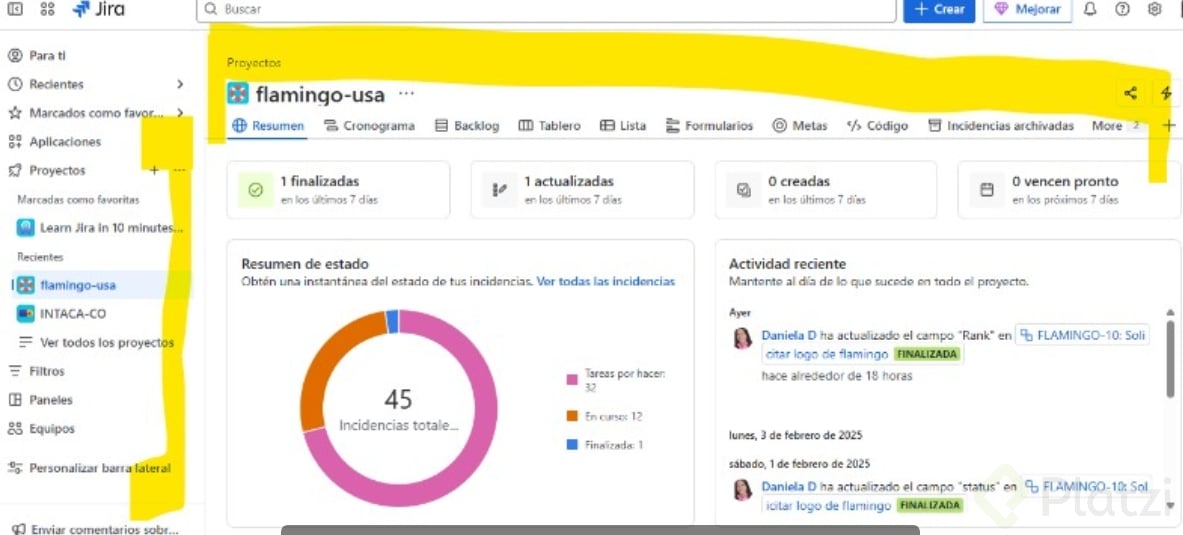
Task: Click the creadas card icon
Action: coord(743,190)
